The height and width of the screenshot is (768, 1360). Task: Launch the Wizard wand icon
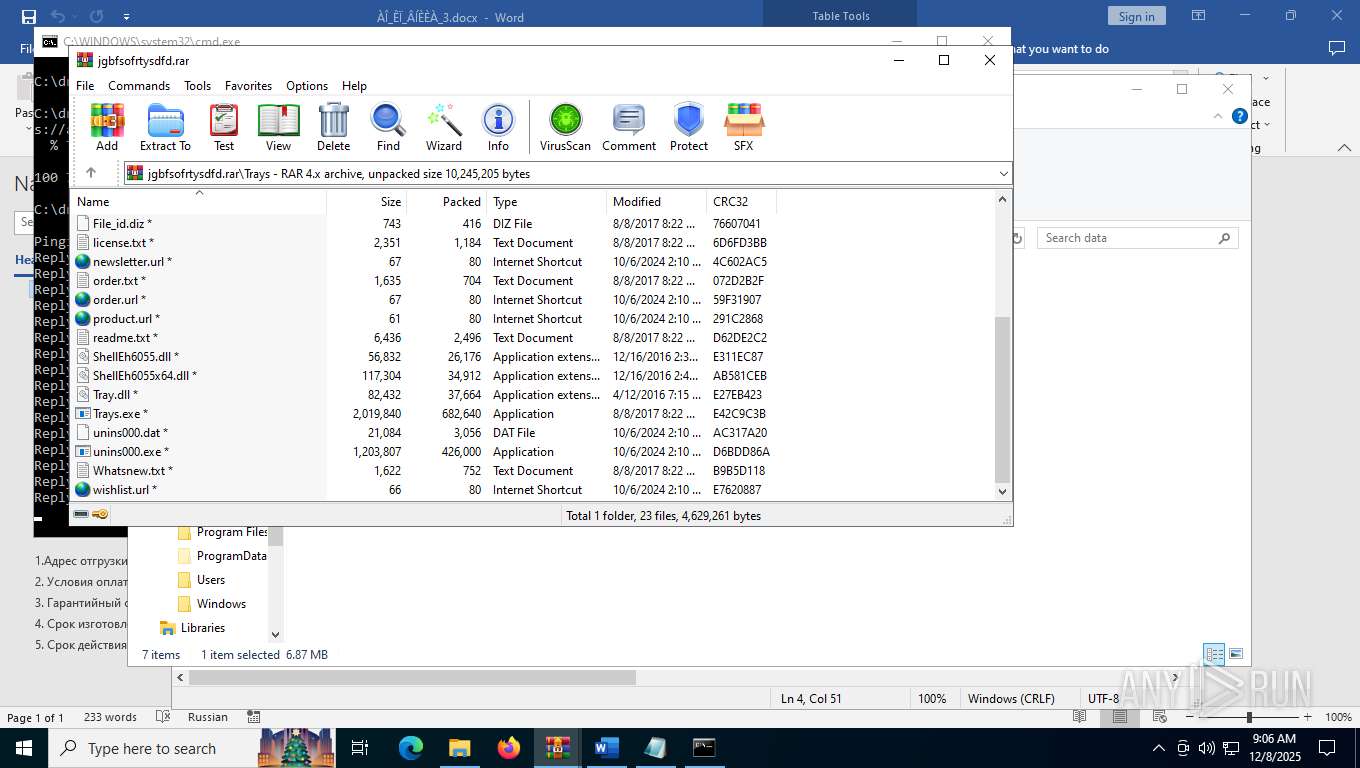[443, 127]
